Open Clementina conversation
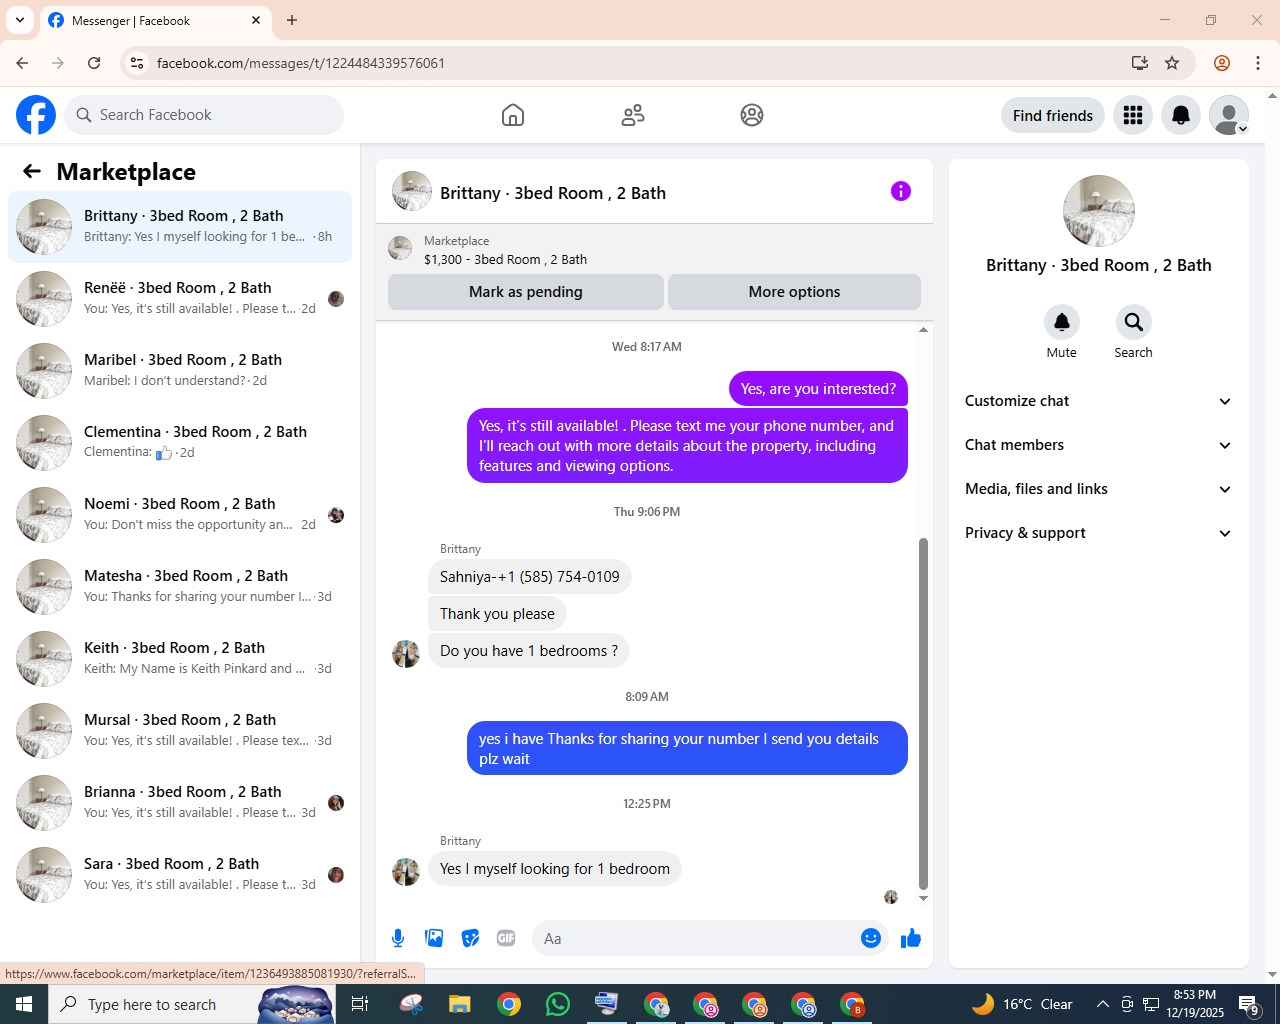Screen dimensions: 1280x1024 [x=180, y=443]
